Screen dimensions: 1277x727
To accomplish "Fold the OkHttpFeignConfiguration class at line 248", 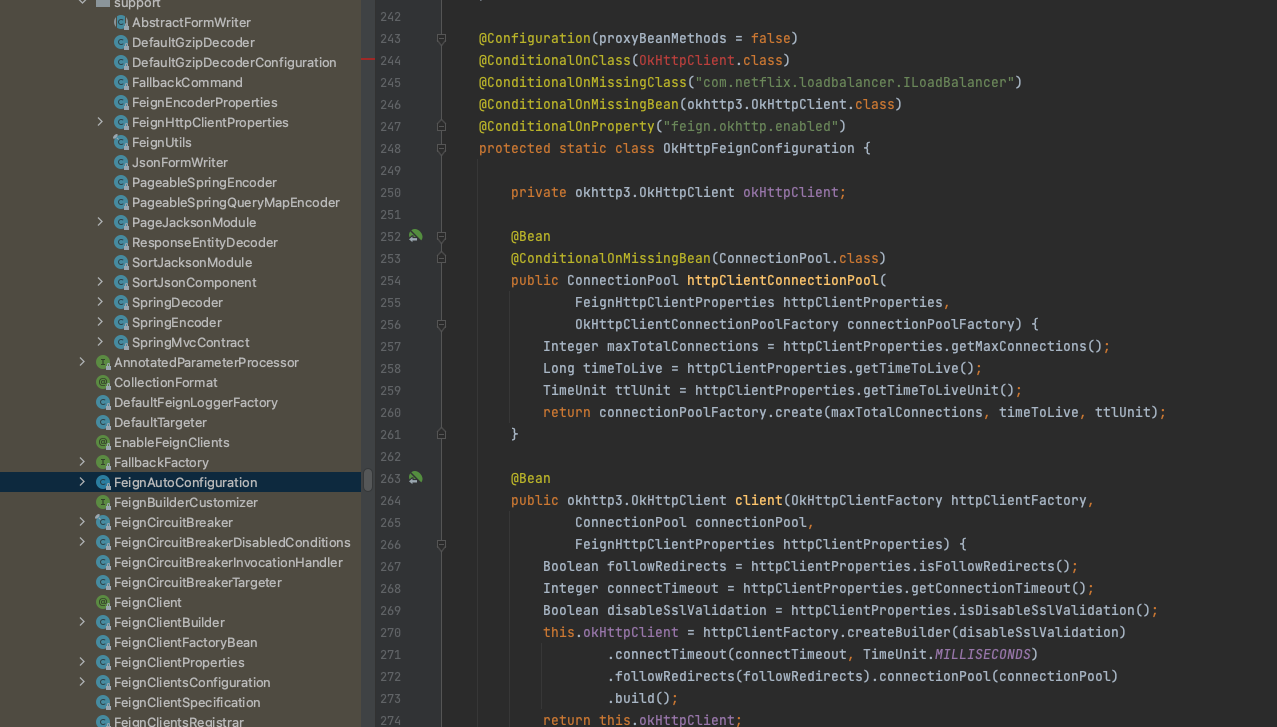I will click(441, 149).
